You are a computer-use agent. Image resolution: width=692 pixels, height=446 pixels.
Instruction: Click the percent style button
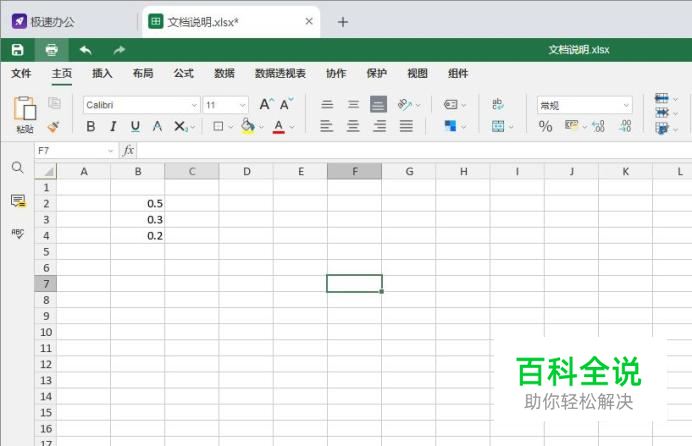pyautogui.click(x=545, y=127)
